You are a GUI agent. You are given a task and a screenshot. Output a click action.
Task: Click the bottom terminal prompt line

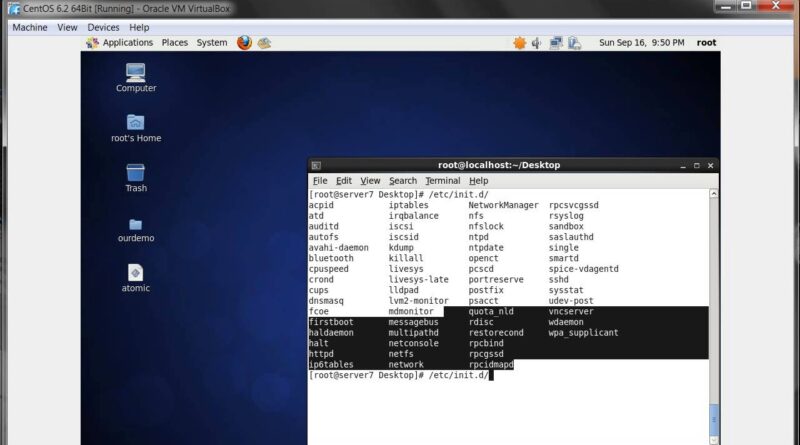[x=401, y=375]
